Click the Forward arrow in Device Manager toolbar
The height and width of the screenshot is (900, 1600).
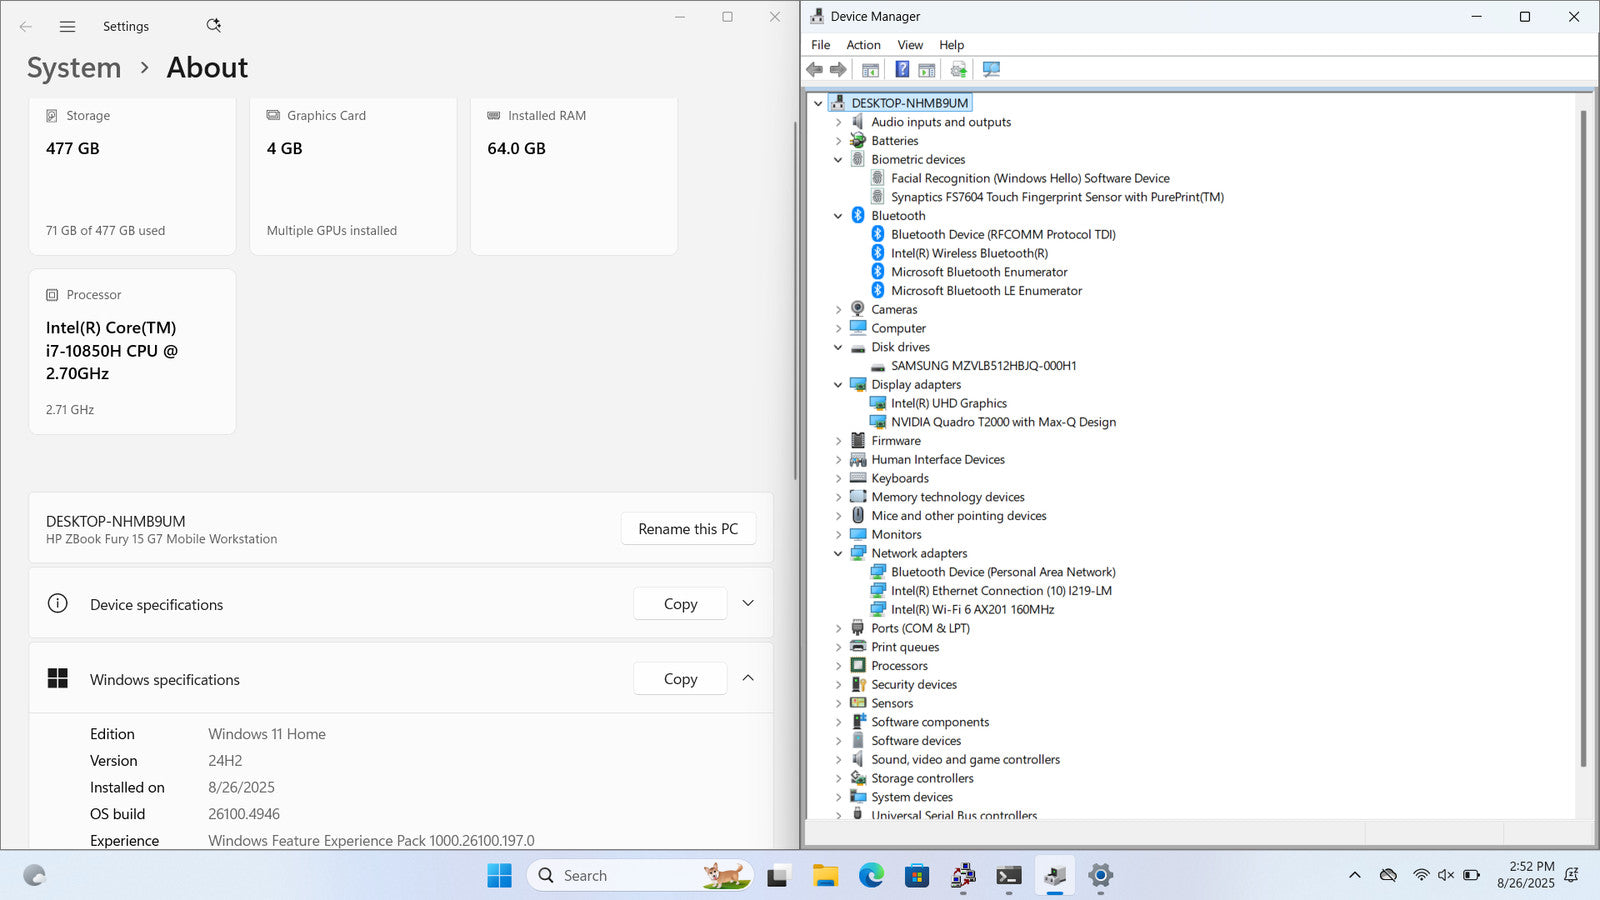click(x=838, y=69)
